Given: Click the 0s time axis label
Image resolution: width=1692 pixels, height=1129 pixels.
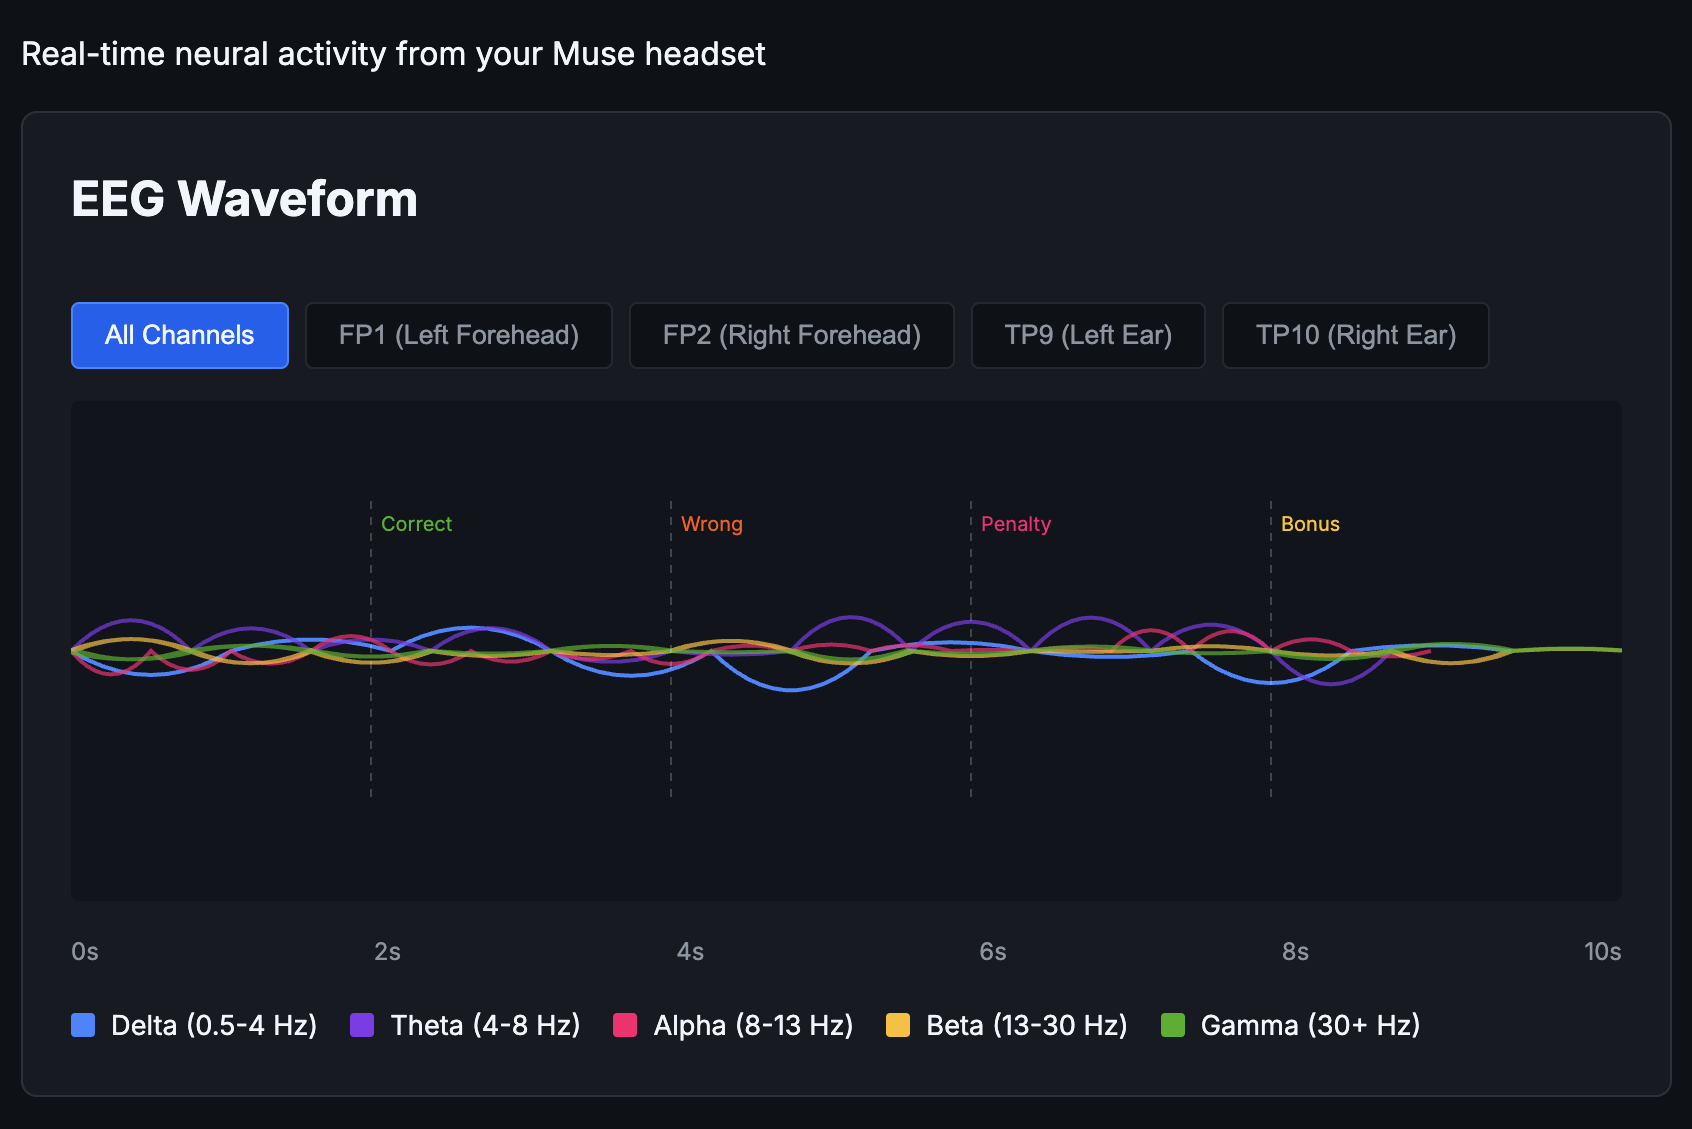Looking at the screenshot, I should 84,951.
